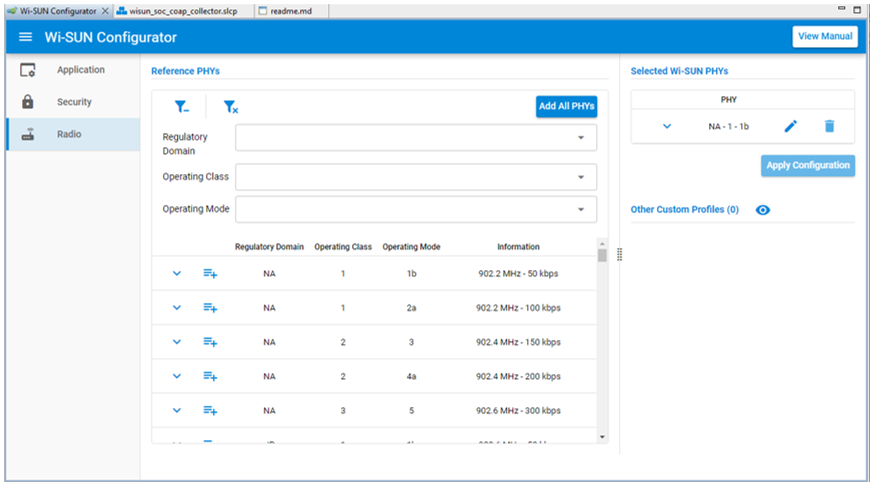Screen dimensions: 874x482
Task: Minimize the editor view pane
Action: [x=842, y=9]
